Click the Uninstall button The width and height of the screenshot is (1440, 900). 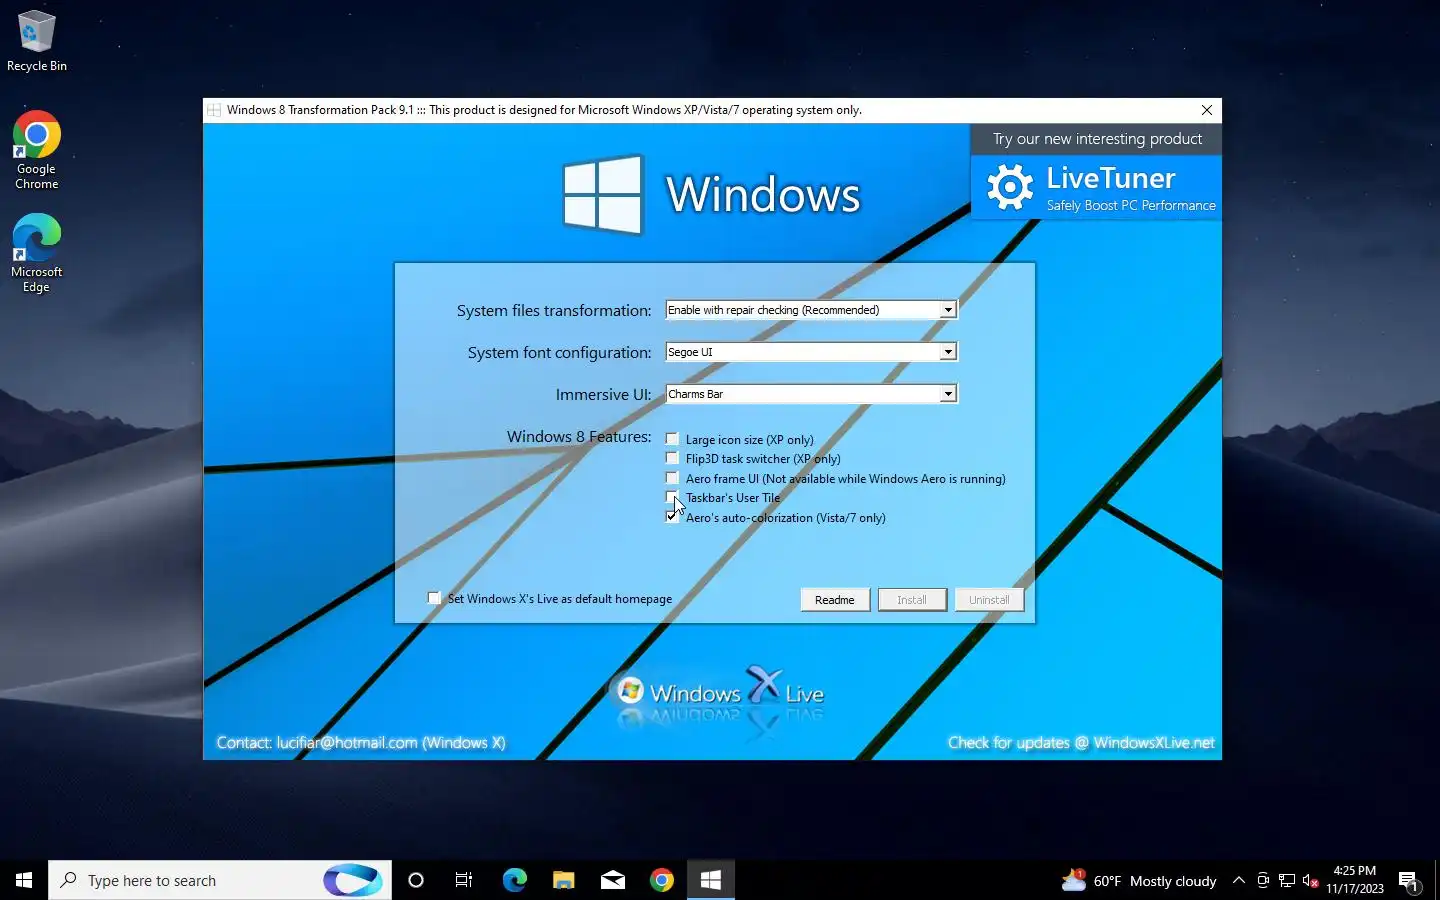pos(989,600)
